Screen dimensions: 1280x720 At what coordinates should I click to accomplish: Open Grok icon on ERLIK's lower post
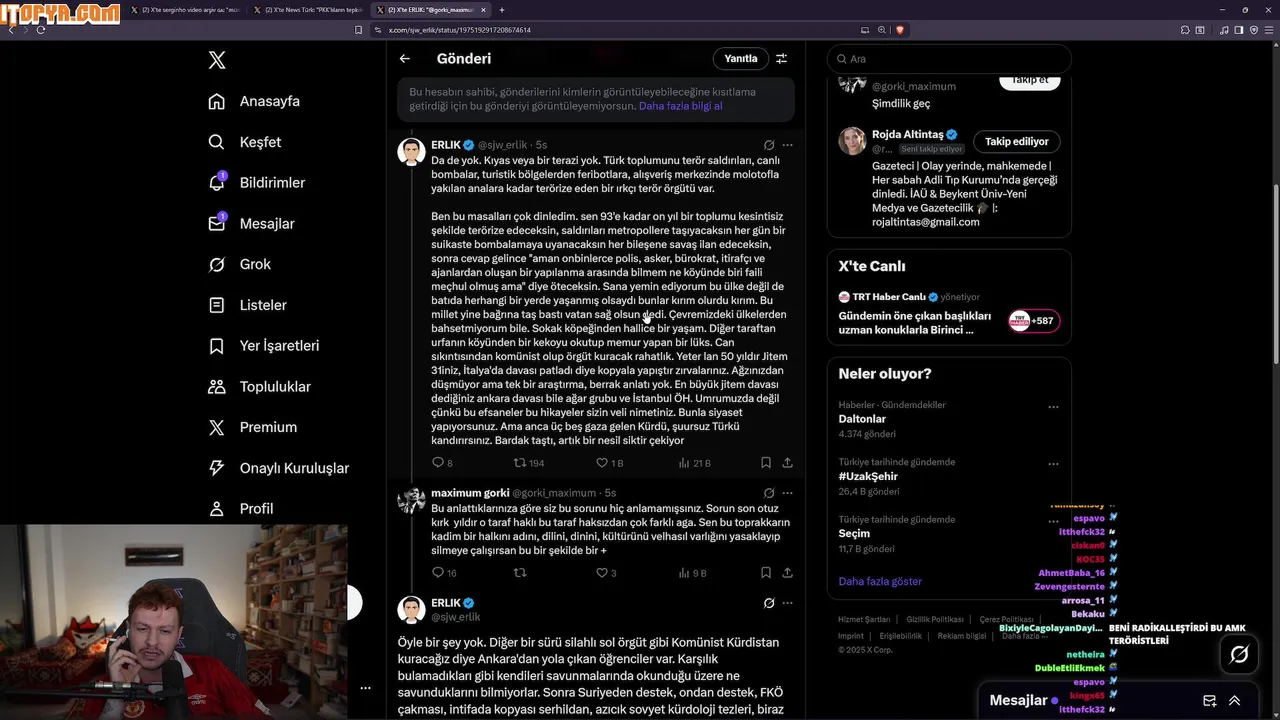(x=769, y=603)
